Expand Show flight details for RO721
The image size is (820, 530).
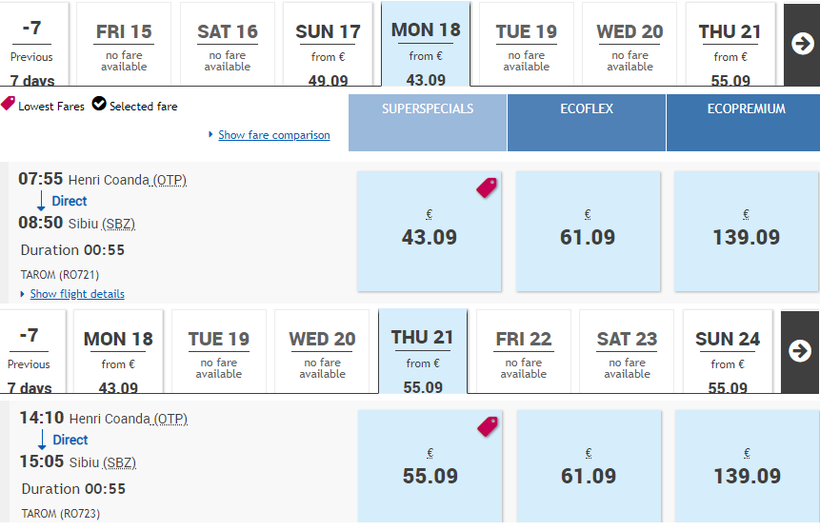[77, 294]
